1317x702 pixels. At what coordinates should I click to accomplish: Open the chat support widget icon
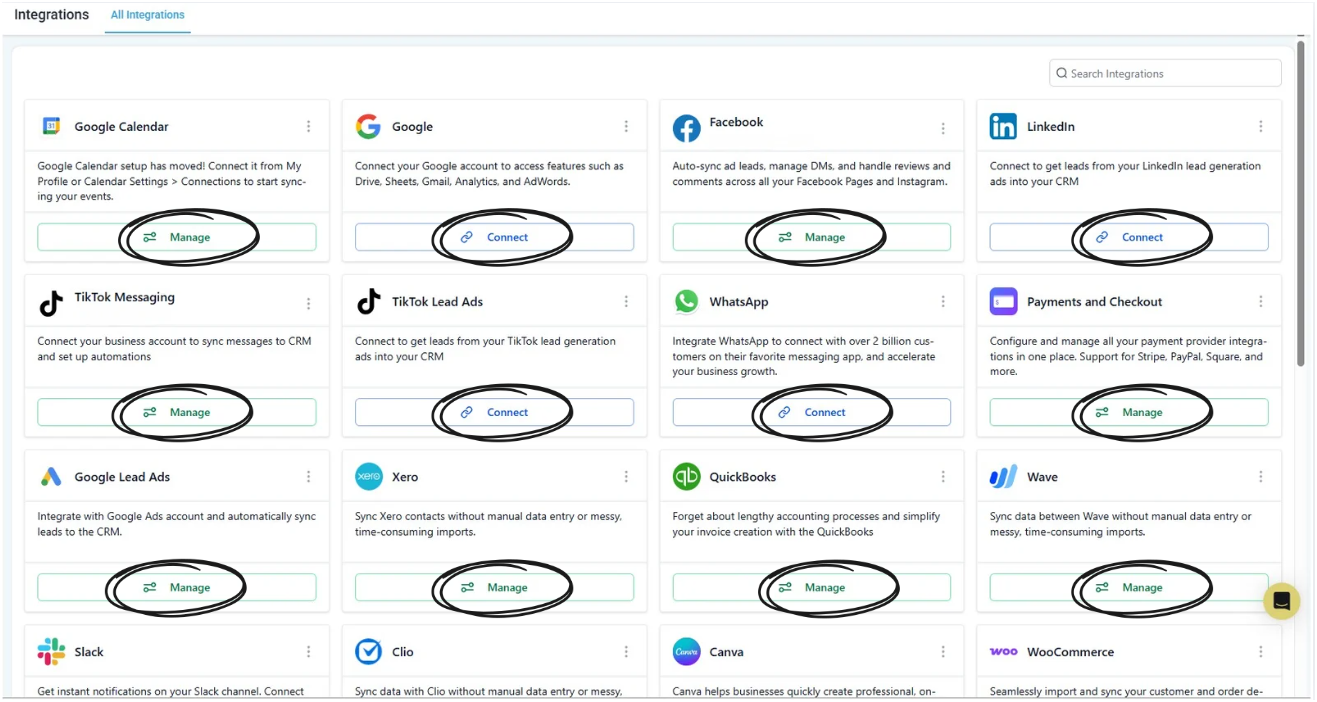(x=1282, y=601)
